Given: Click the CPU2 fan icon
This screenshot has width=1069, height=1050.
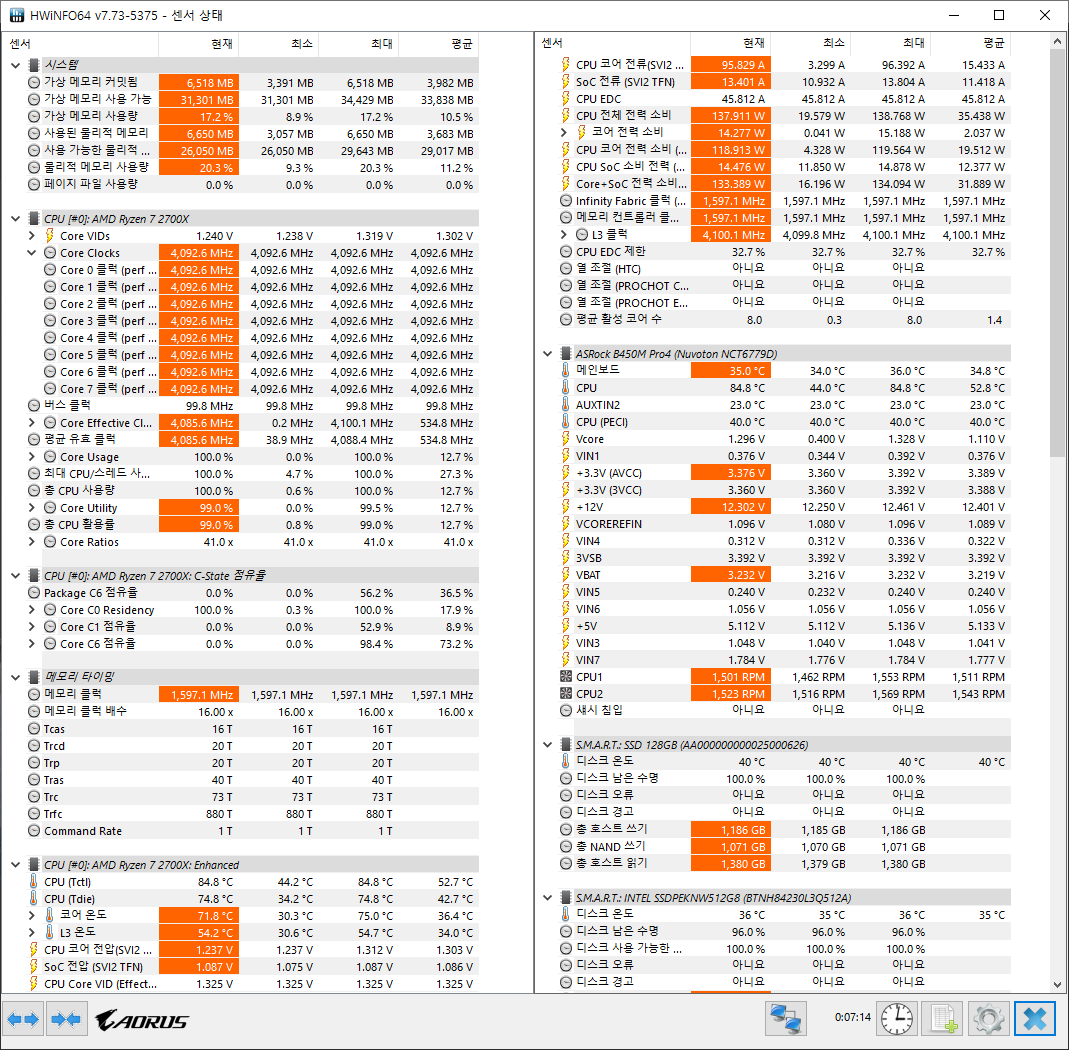Looking at the screenshot, I should click(x=565, y=694).
